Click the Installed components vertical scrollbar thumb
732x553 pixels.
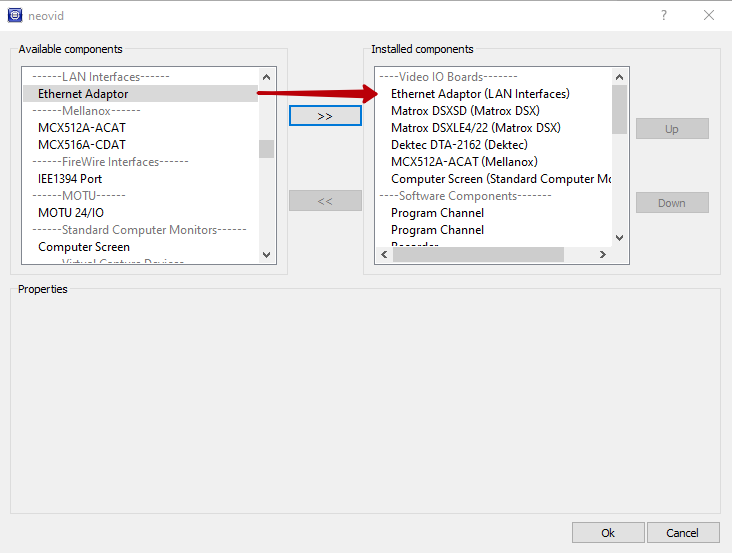(x=619, y=109)
